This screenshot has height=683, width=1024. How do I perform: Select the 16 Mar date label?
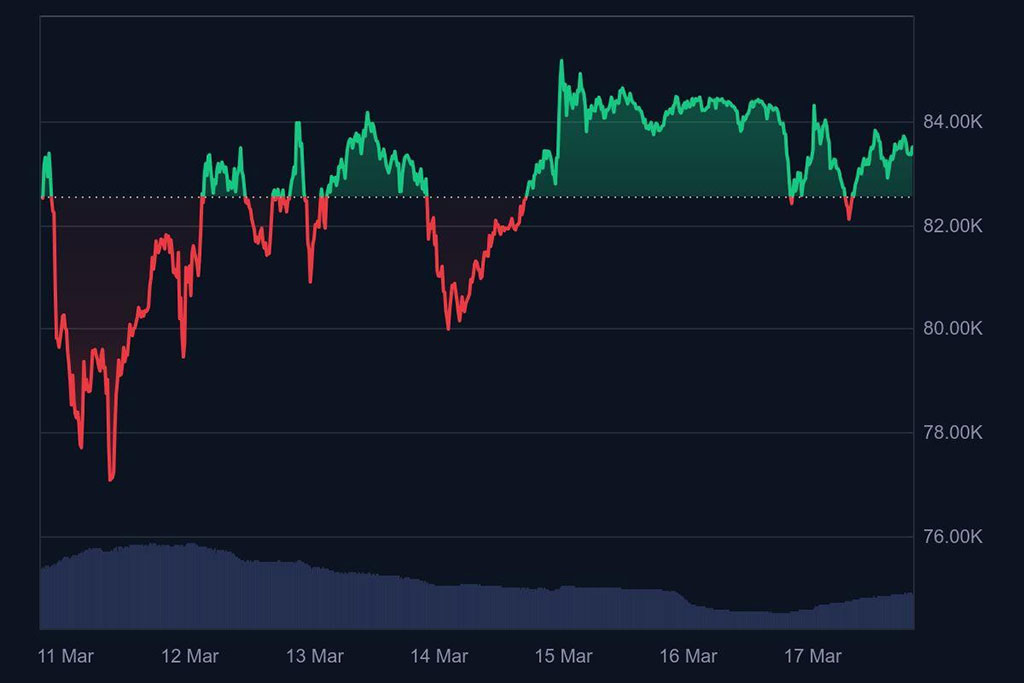688,656
